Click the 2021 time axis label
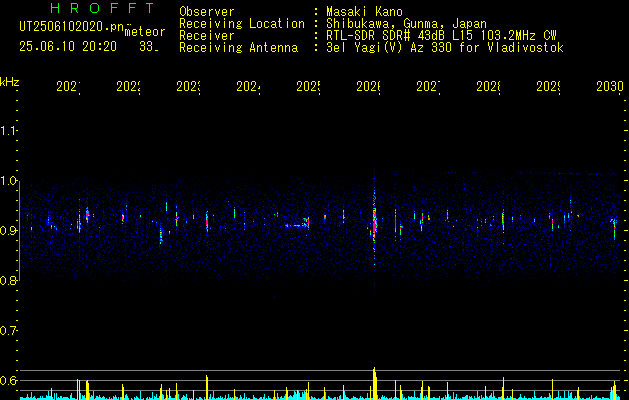Screen dimensions: 629x400 pyautogui.click(x=68, y=86)
